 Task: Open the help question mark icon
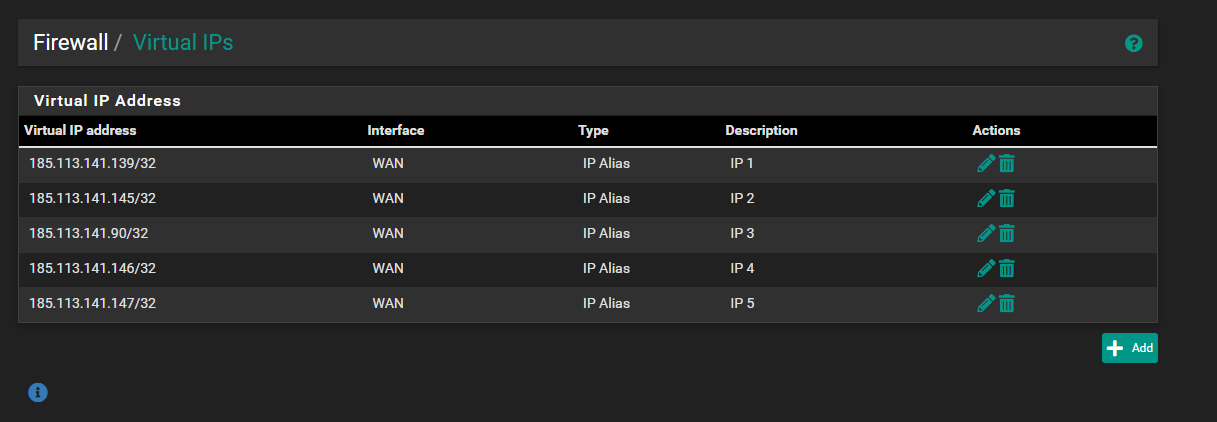coord(1133,43)
